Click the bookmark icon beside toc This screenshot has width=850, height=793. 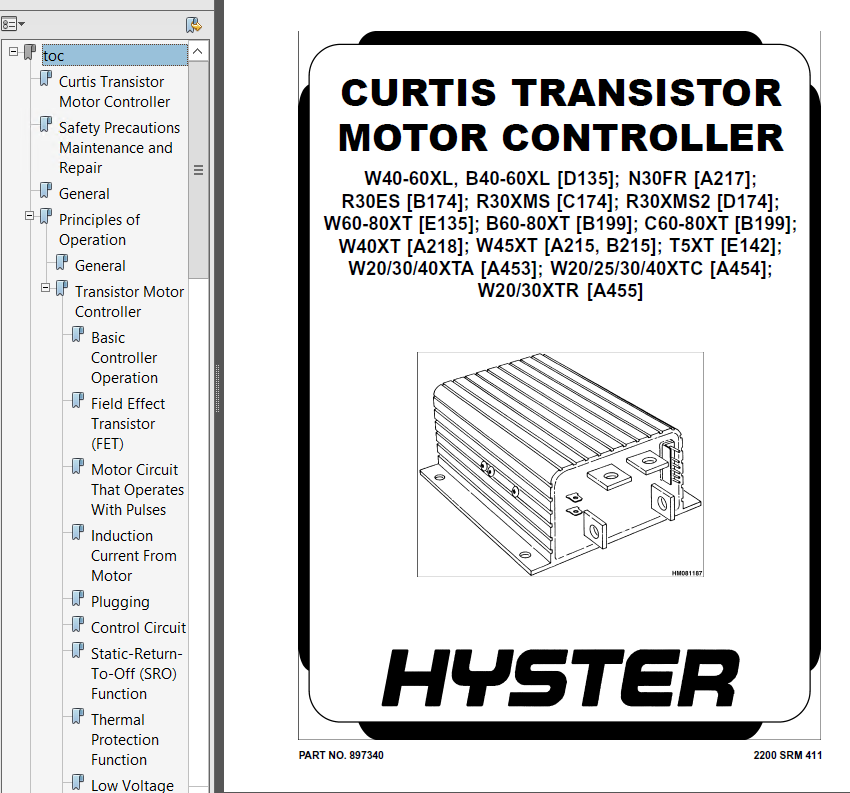tap(30, 53)
